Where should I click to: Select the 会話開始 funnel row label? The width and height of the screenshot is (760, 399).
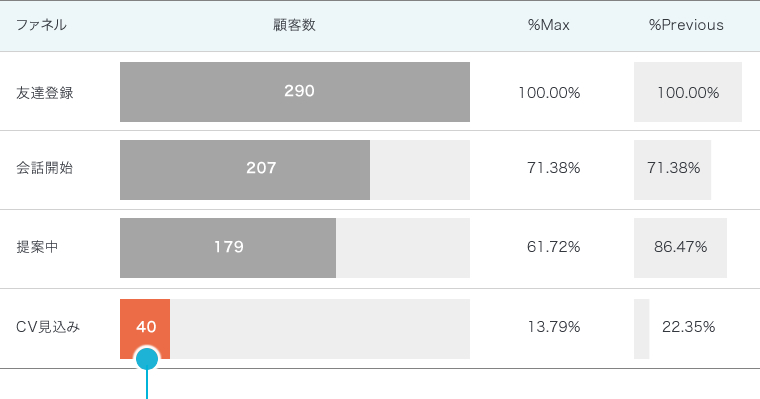point(45,168)
